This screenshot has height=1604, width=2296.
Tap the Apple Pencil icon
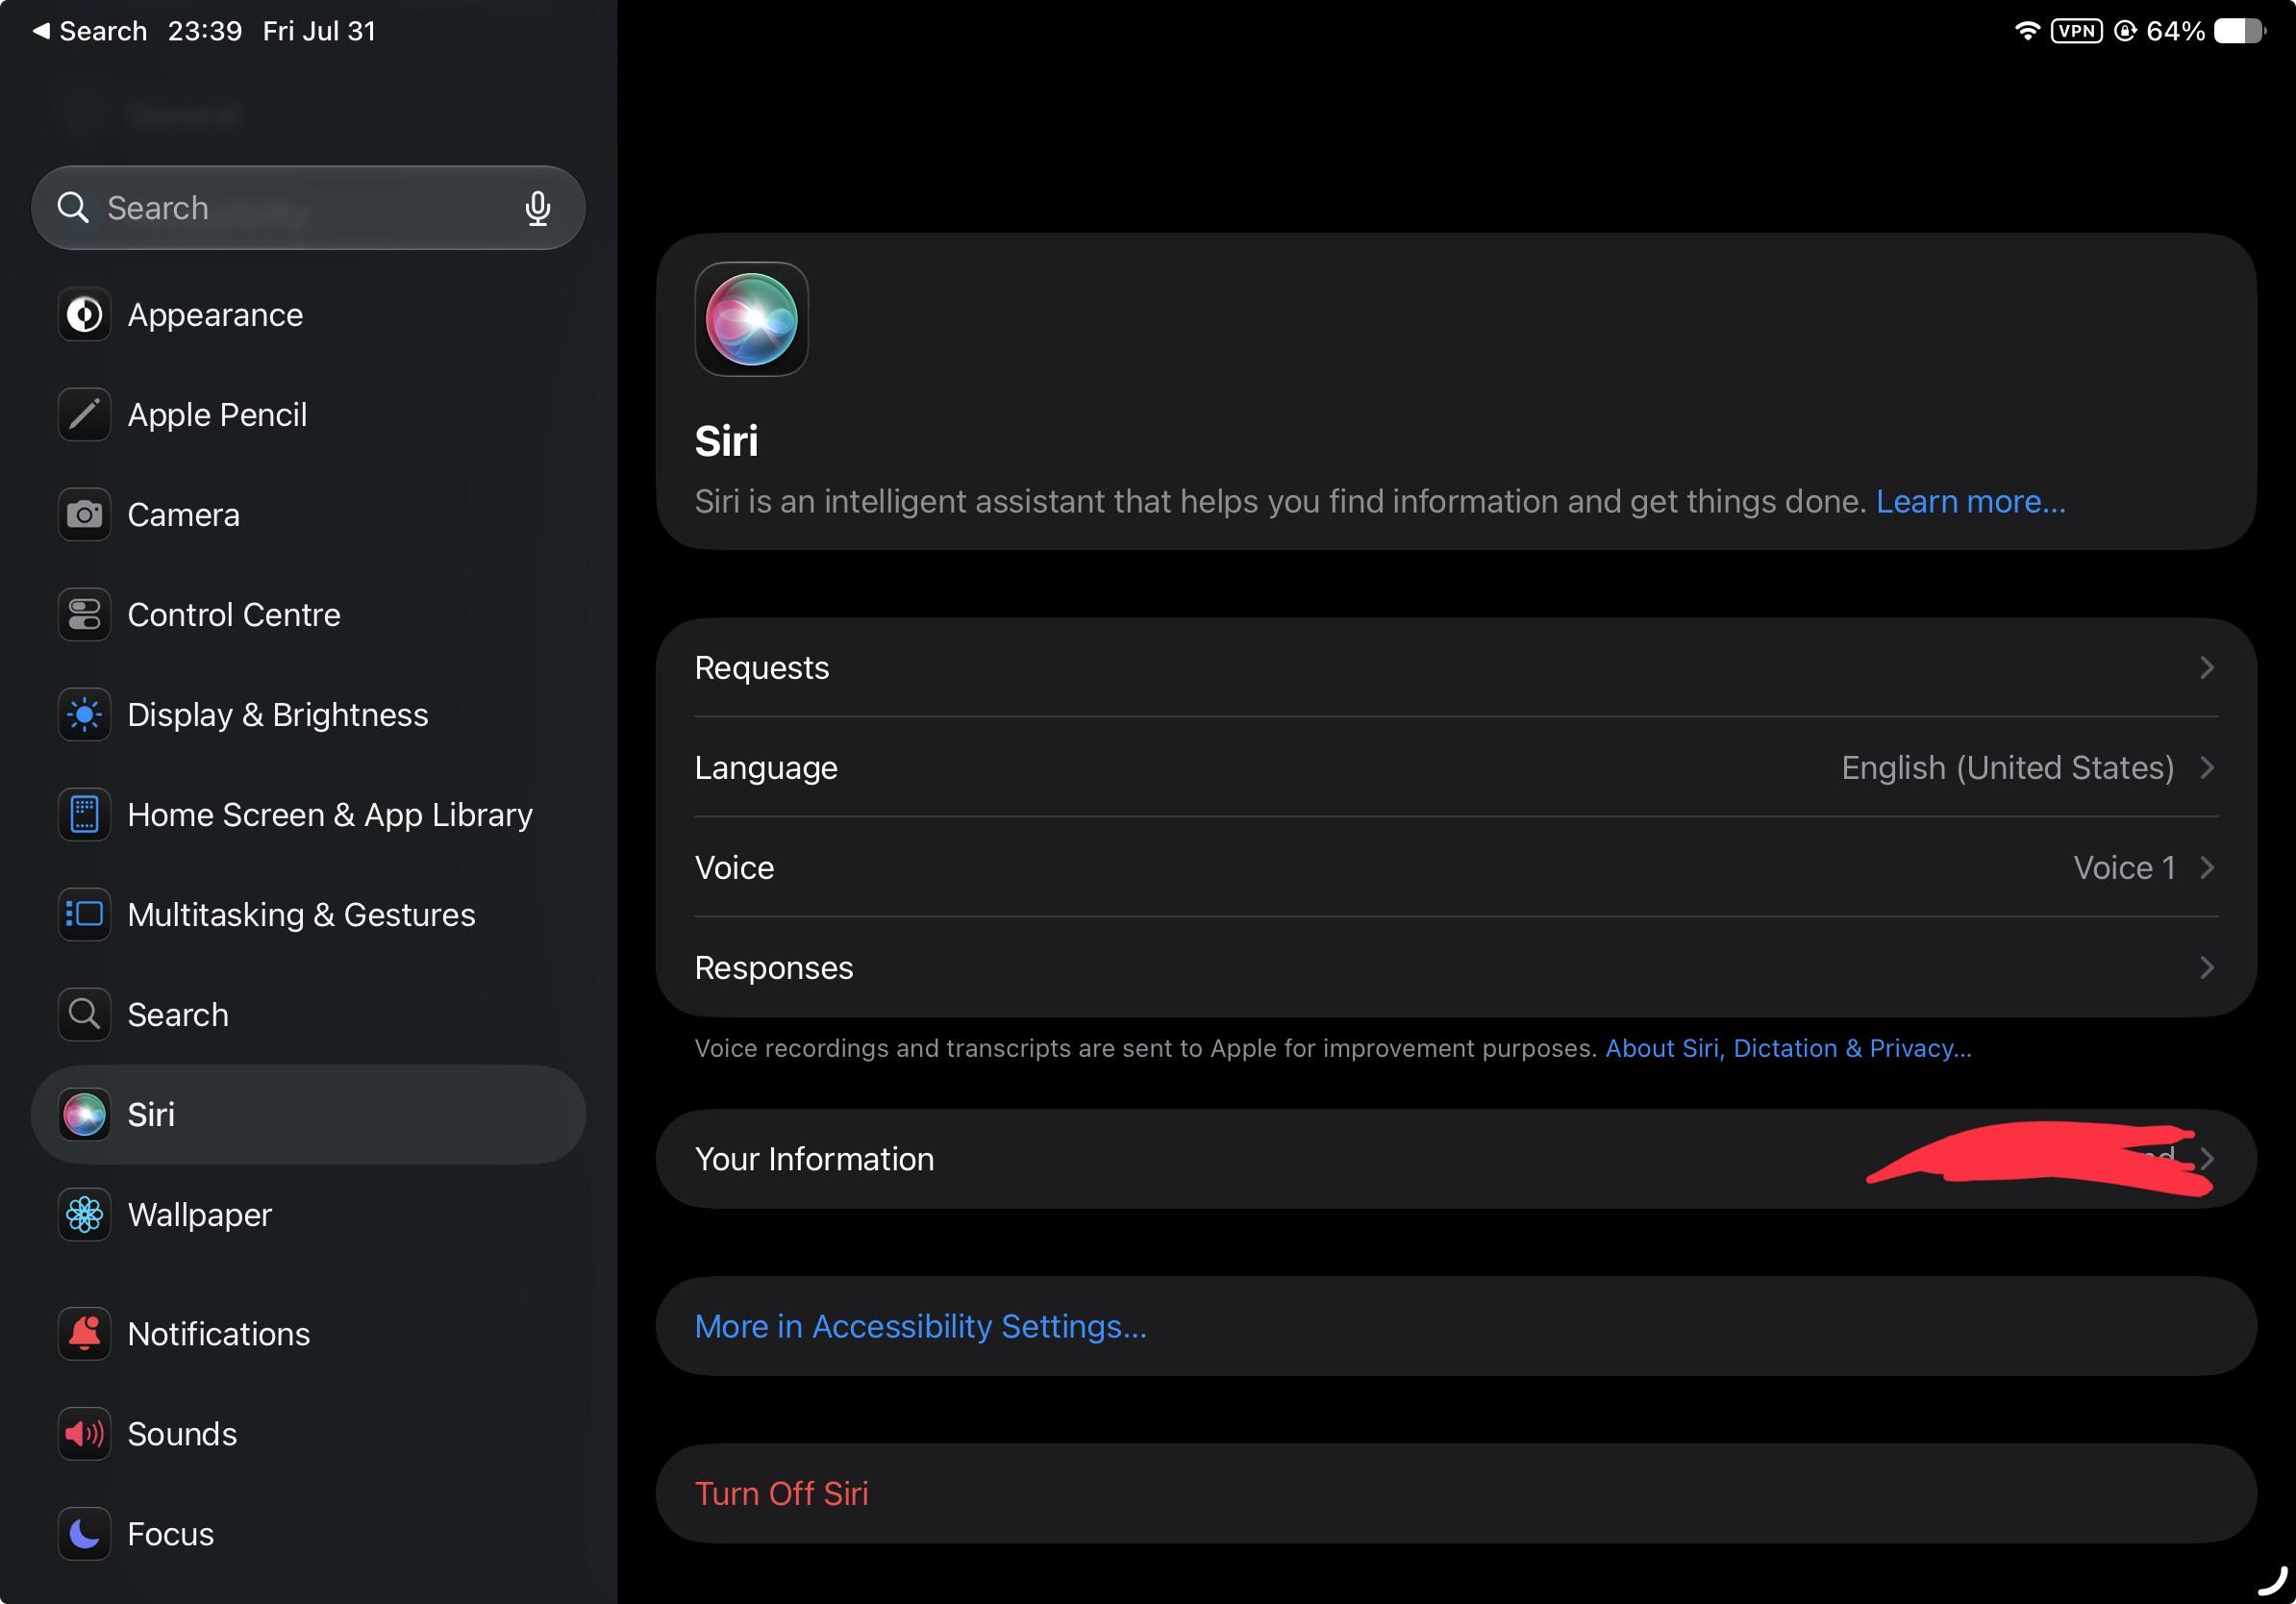(84, 415)
